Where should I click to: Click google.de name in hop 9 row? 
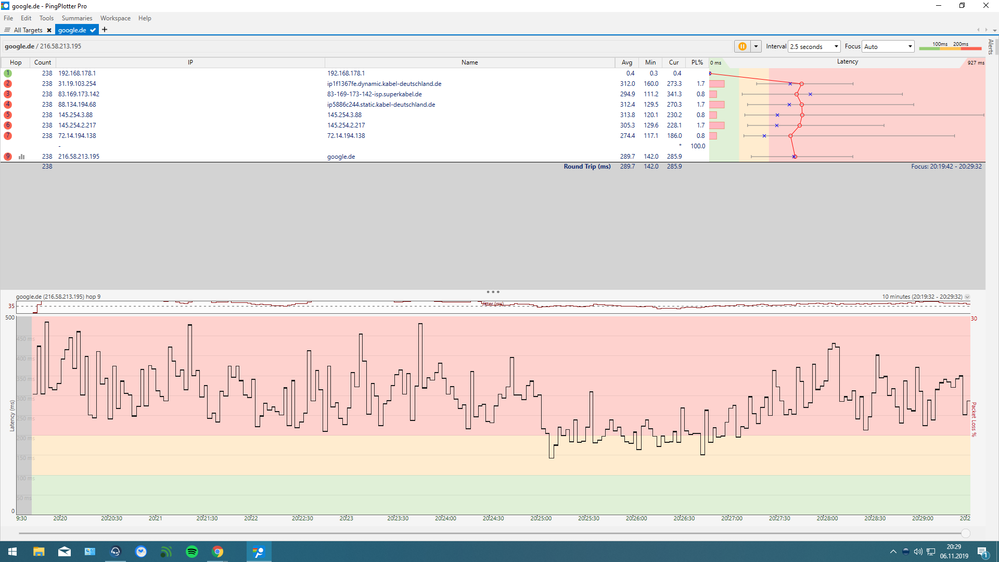pyautogui.click(x=341, y=156)
